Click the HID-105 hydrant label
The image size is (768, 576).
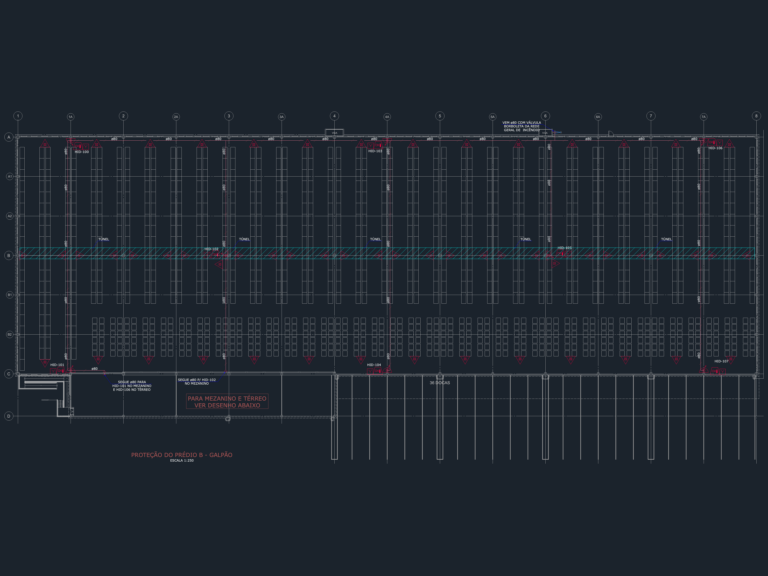[x=565, y=248]
